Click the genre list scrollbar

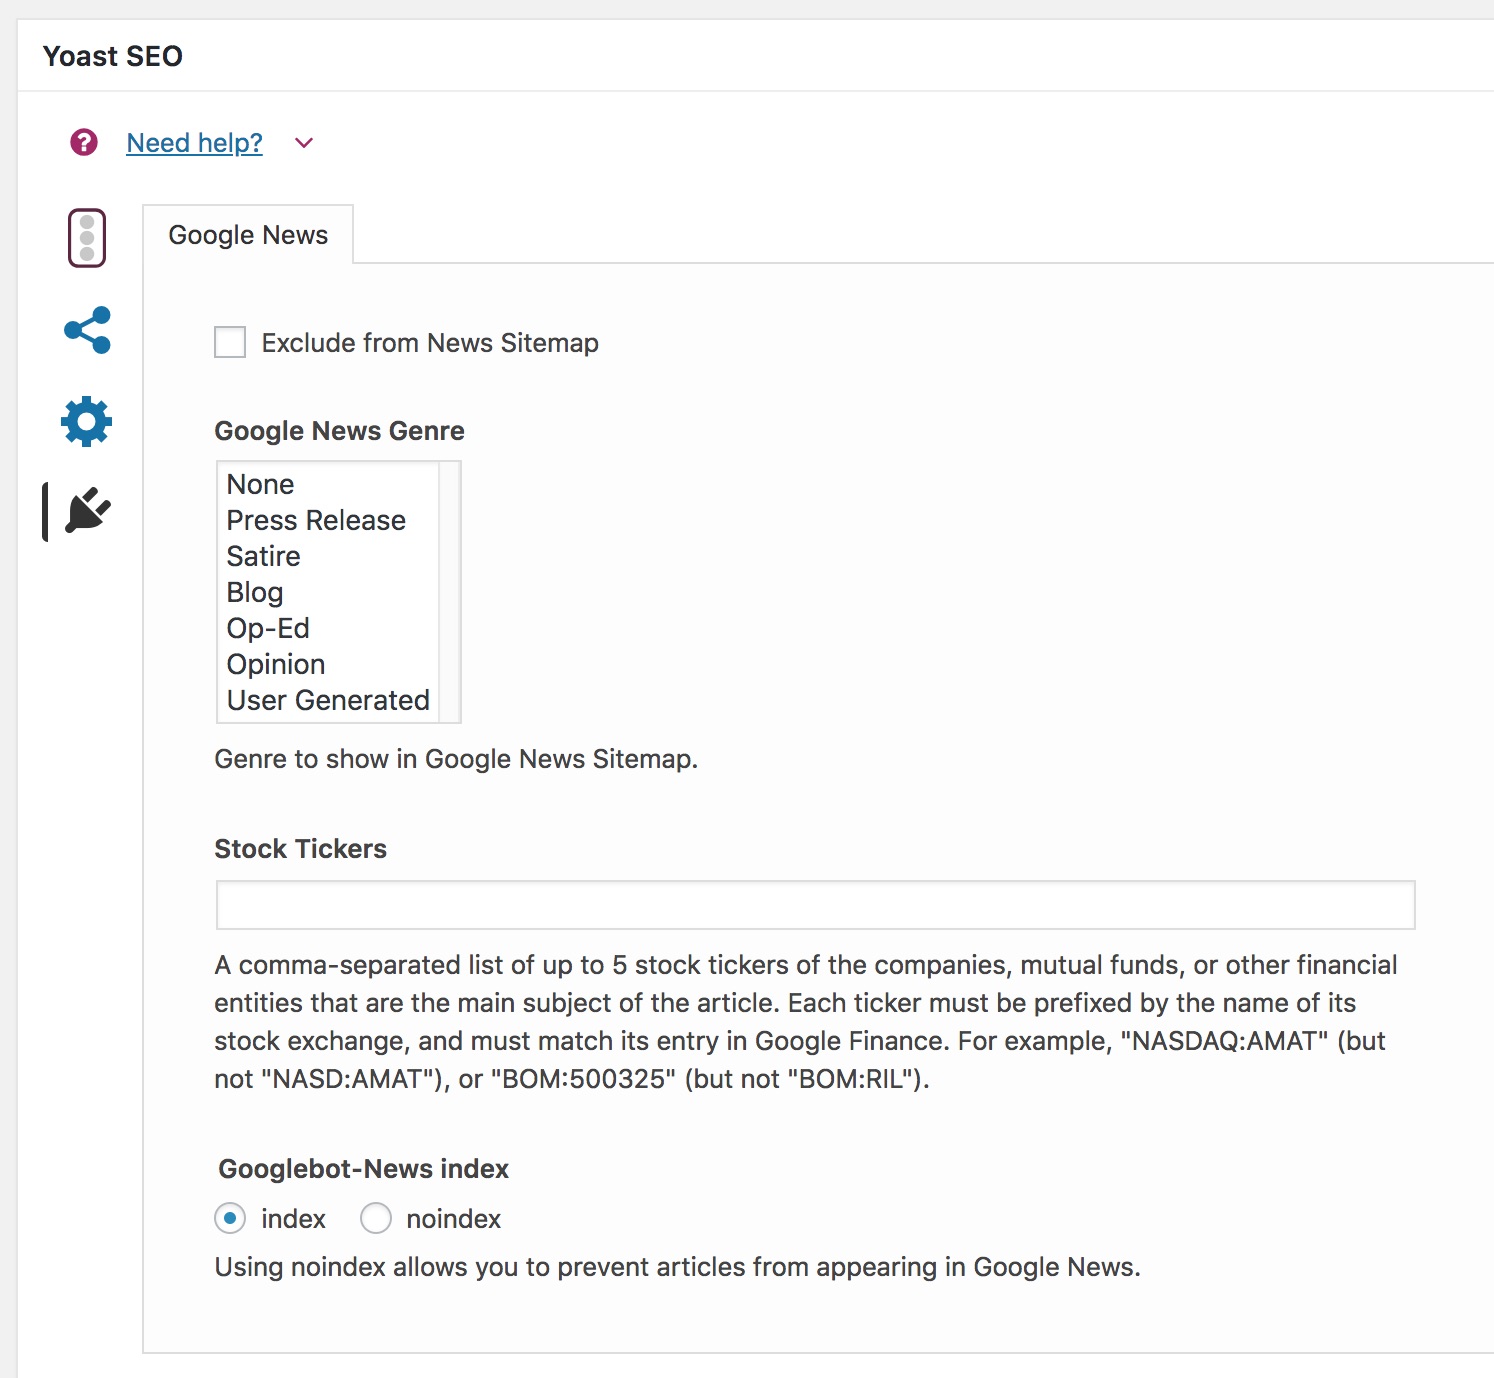[x=449, y=592]
